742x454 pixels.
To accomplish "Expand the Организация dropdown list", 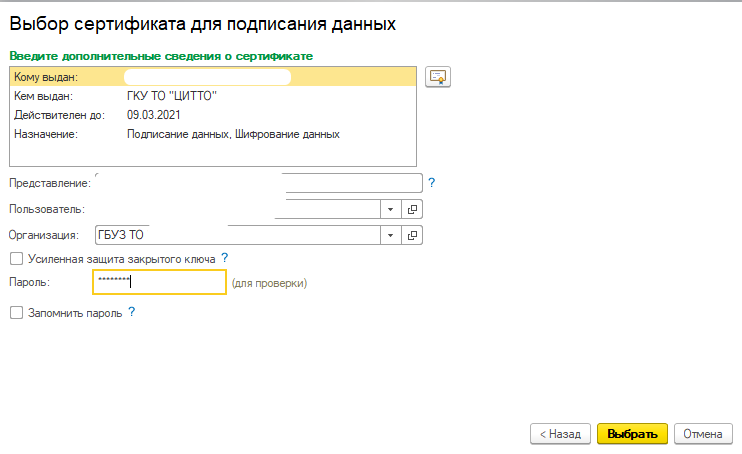I will [391, 236].
